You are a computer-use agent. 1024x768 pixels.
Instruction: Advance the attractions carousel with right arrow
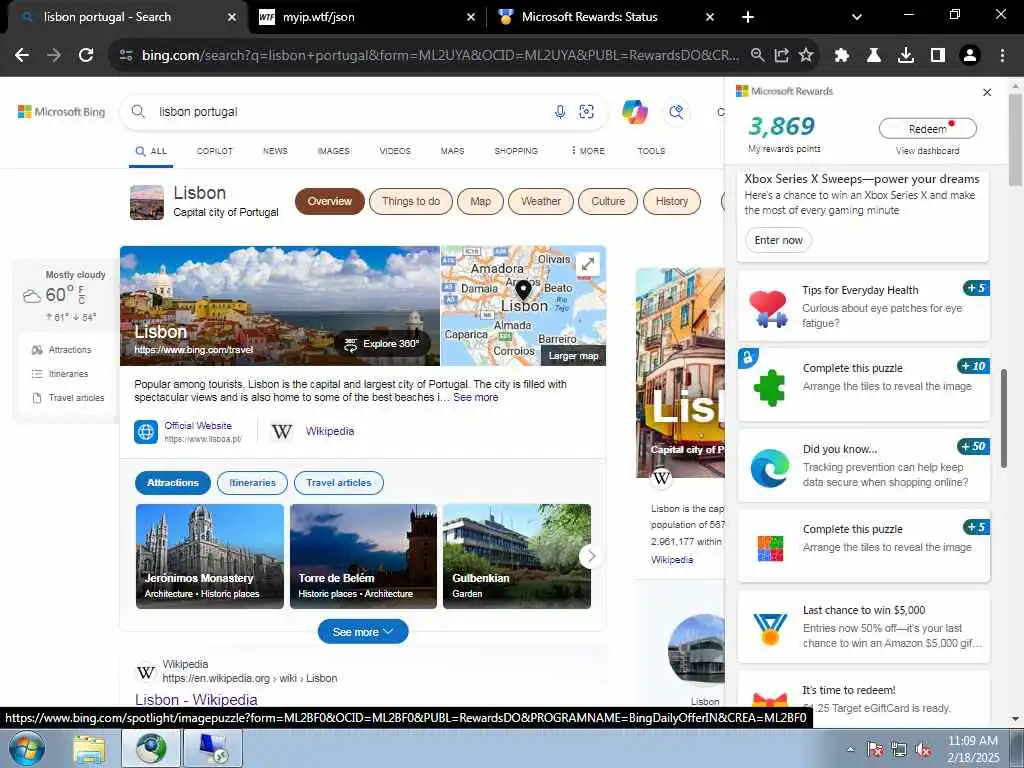click(x=590, y=556)
